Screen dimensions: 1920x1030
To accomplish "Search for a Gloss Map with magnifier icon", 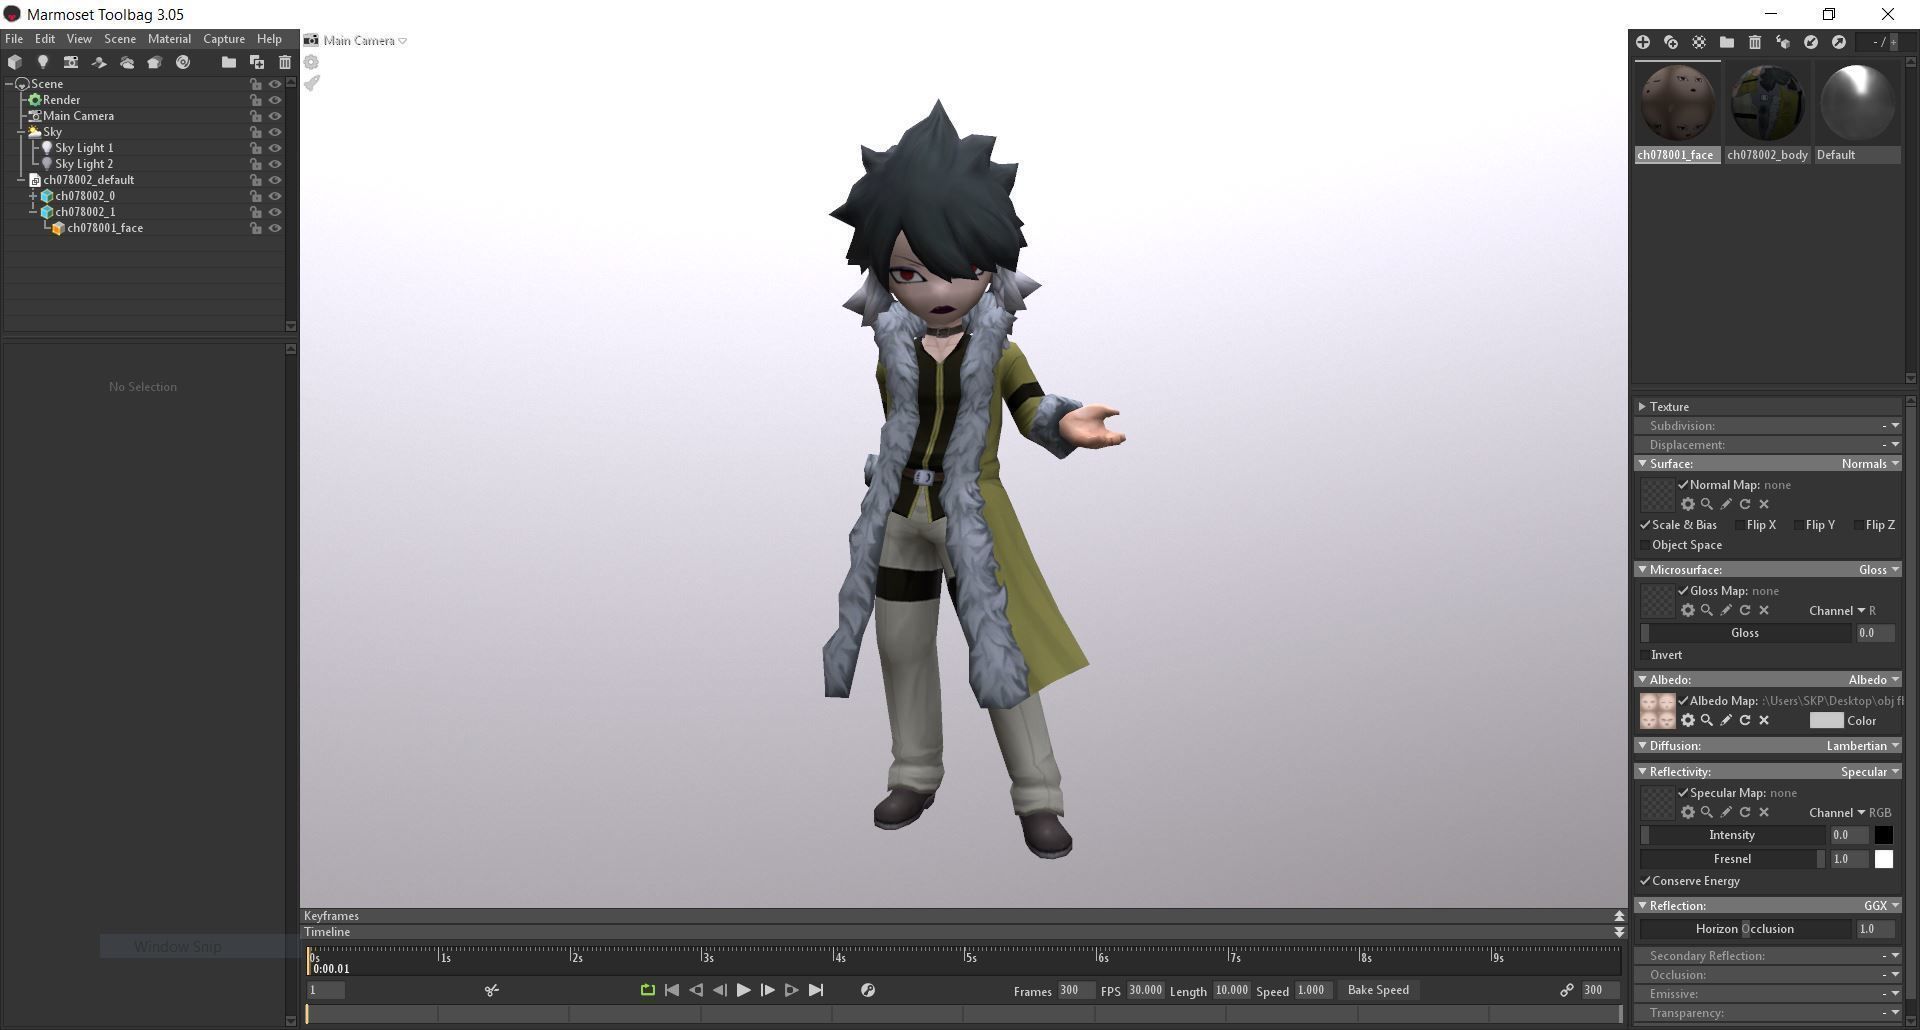I will point(1707,610).
